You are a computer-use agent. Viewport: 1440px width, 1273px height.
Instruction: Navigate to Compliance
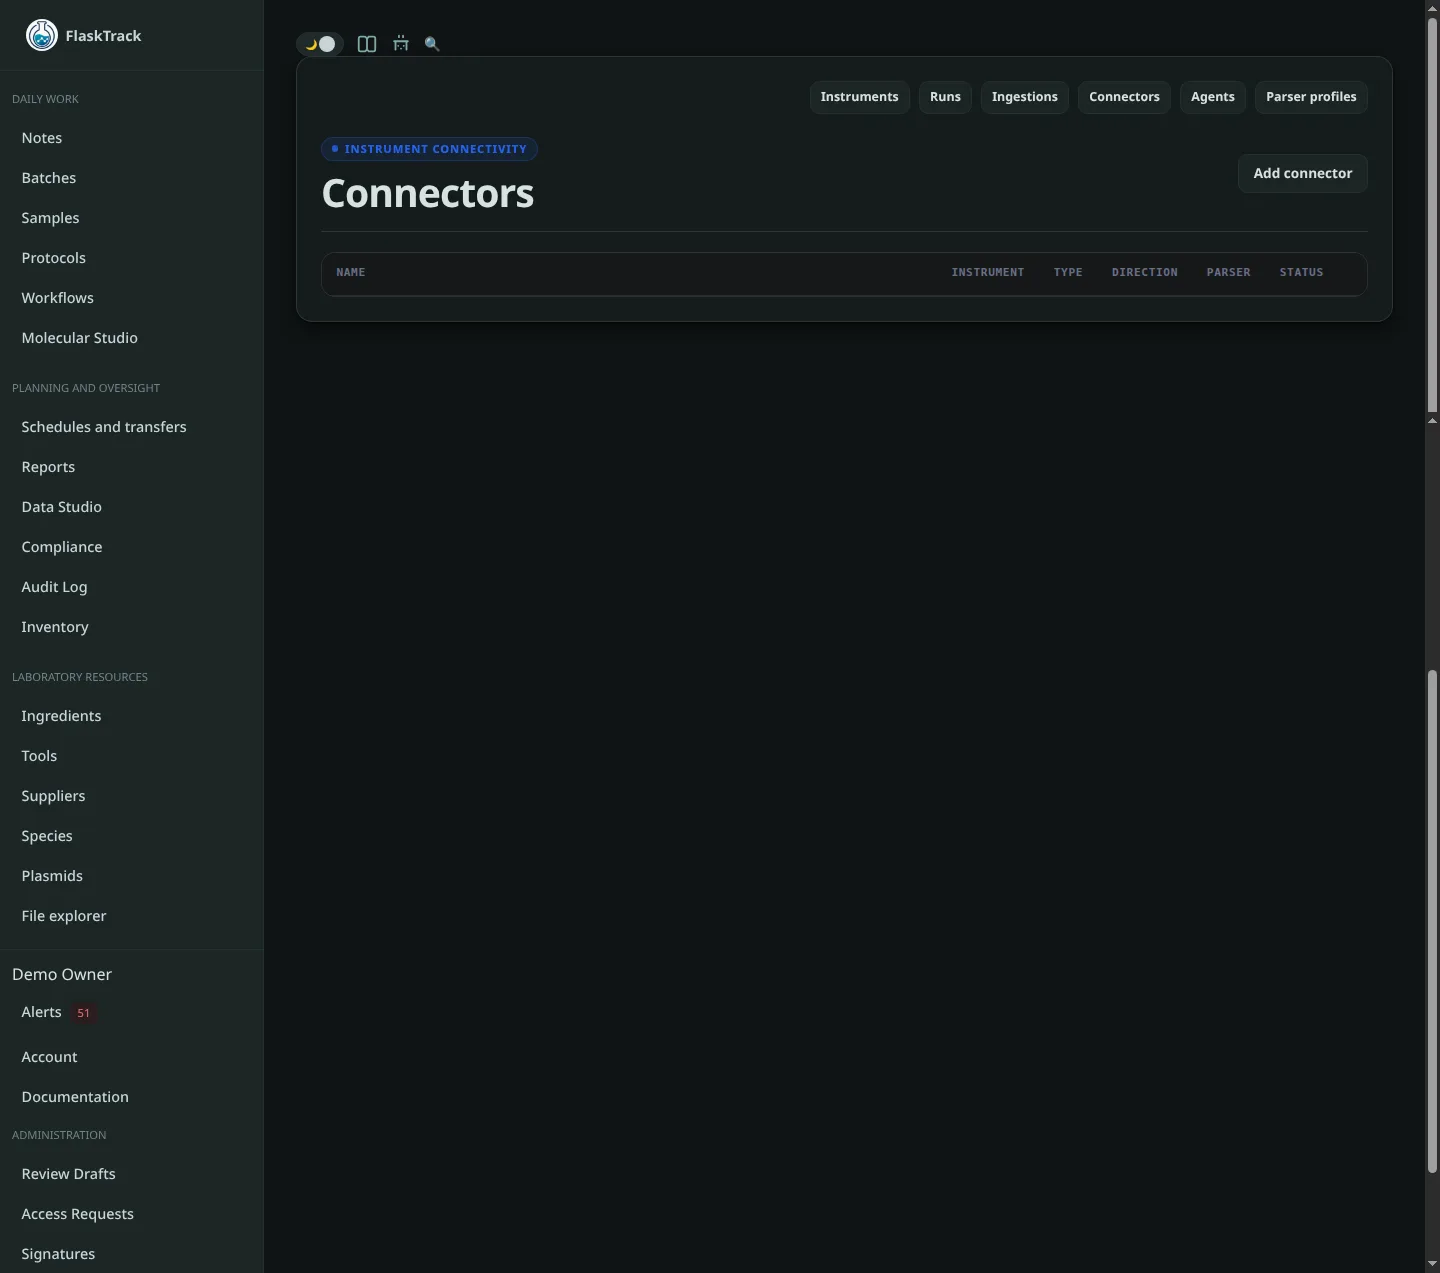[x=131, y=547]
